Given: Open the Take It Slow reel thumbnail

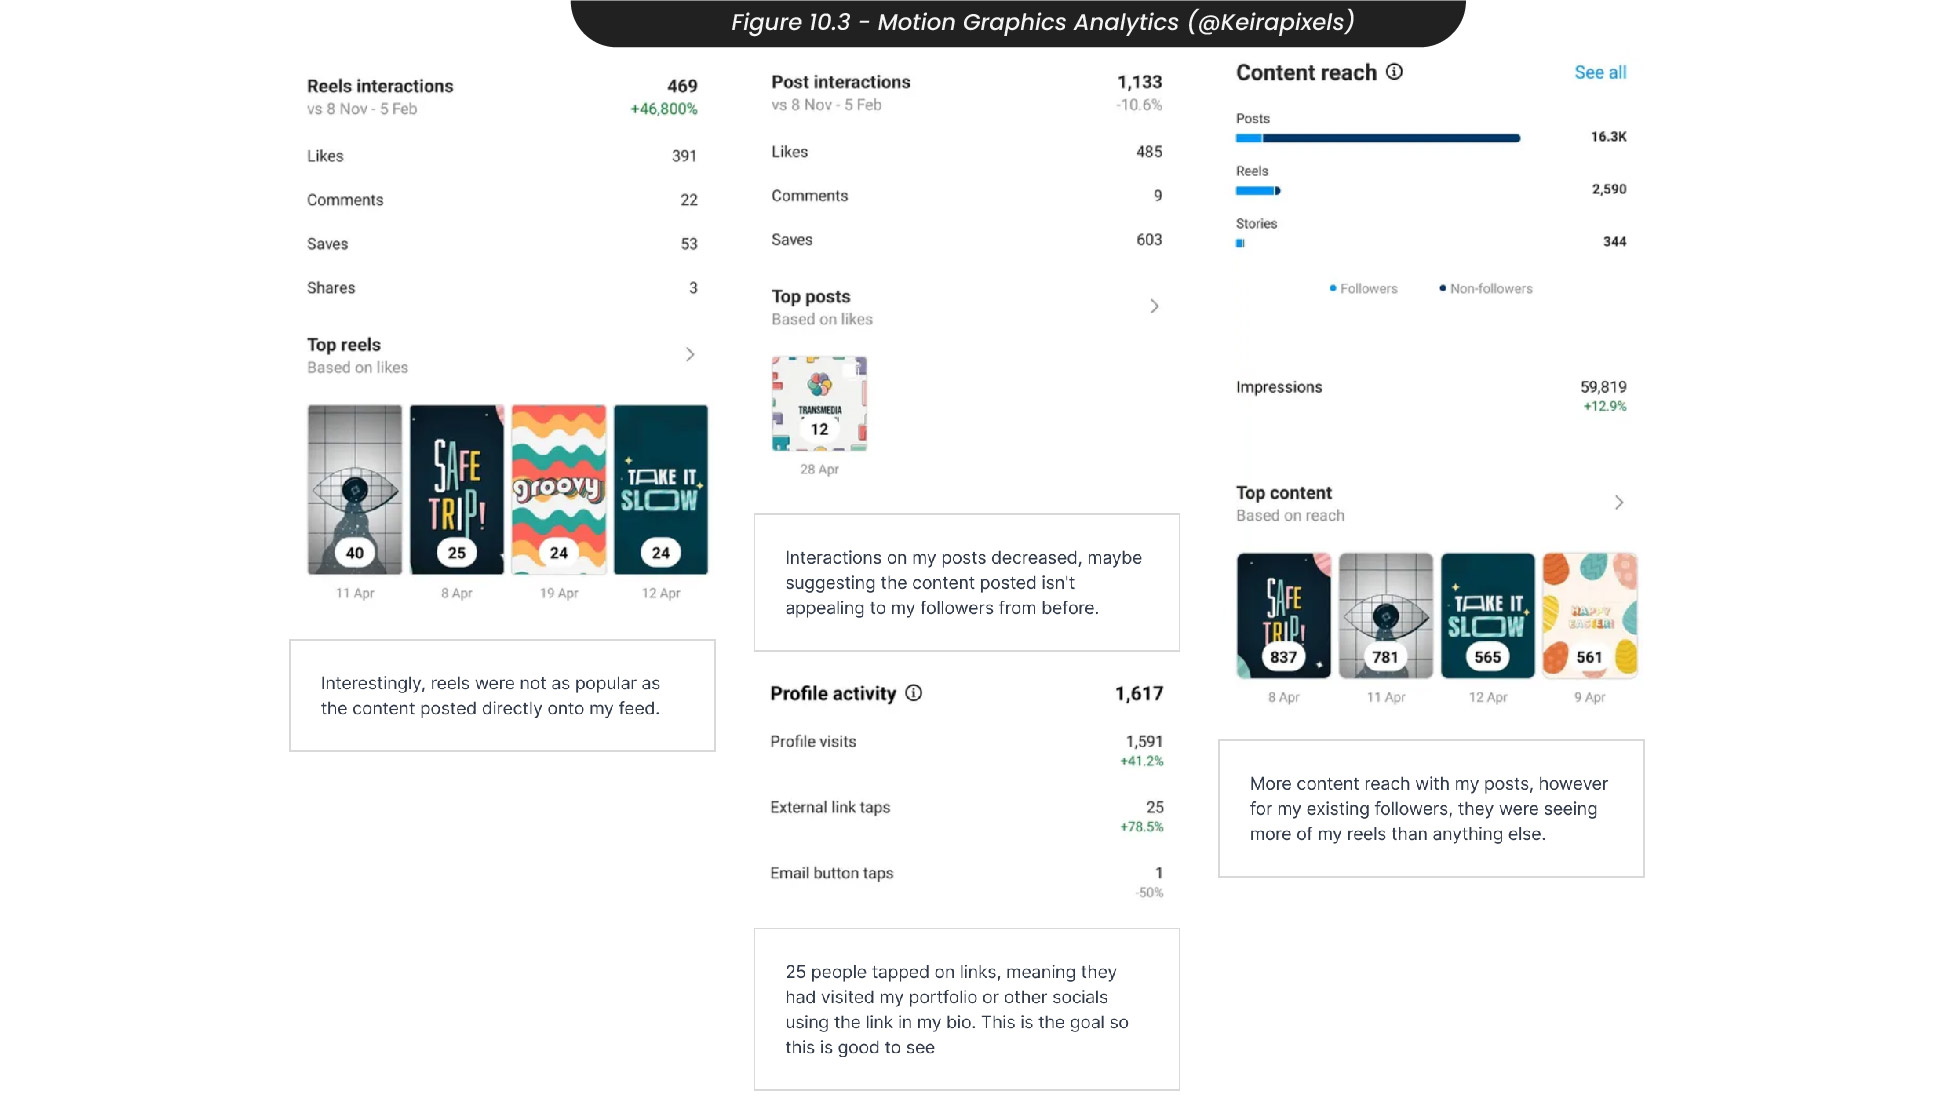Looking at the screenshot, I should 661,490.
